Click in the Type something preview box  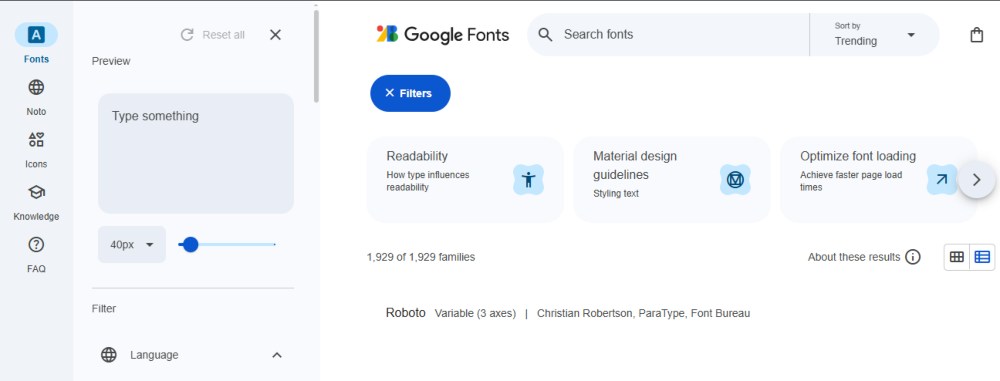196,153
